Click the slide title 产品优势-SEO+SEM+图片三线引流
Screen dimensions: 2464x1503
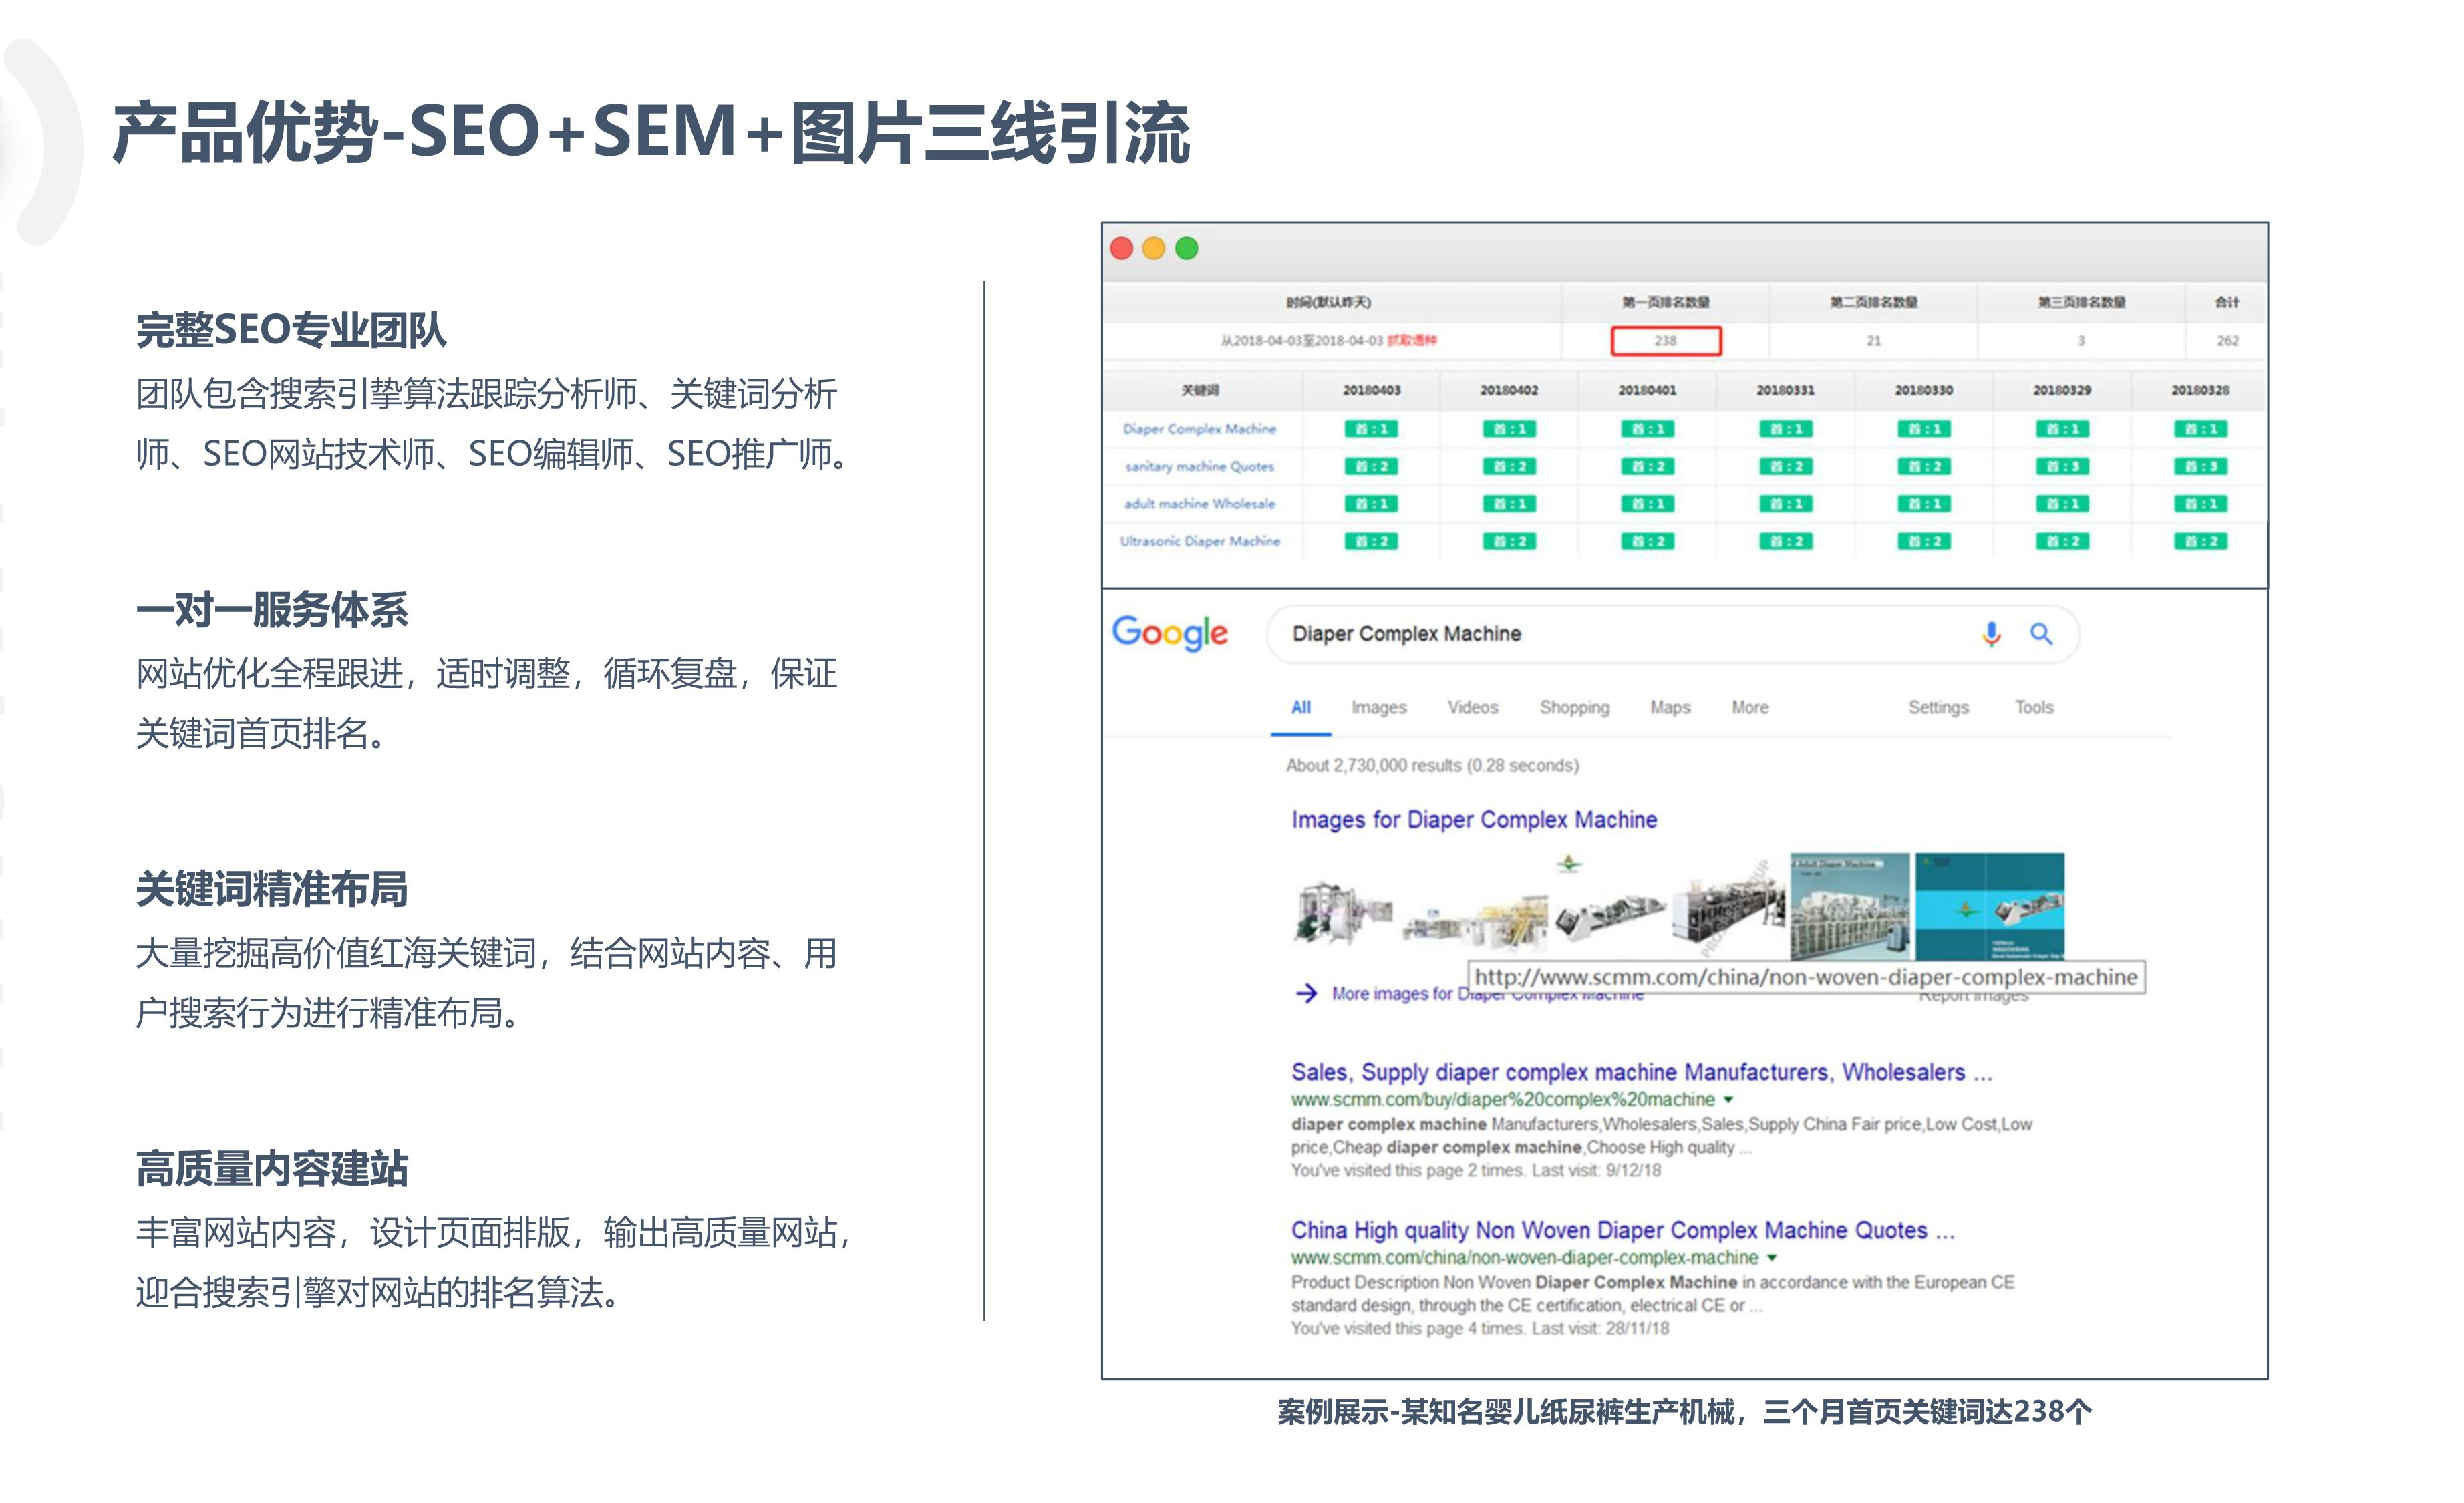[651, 133]
